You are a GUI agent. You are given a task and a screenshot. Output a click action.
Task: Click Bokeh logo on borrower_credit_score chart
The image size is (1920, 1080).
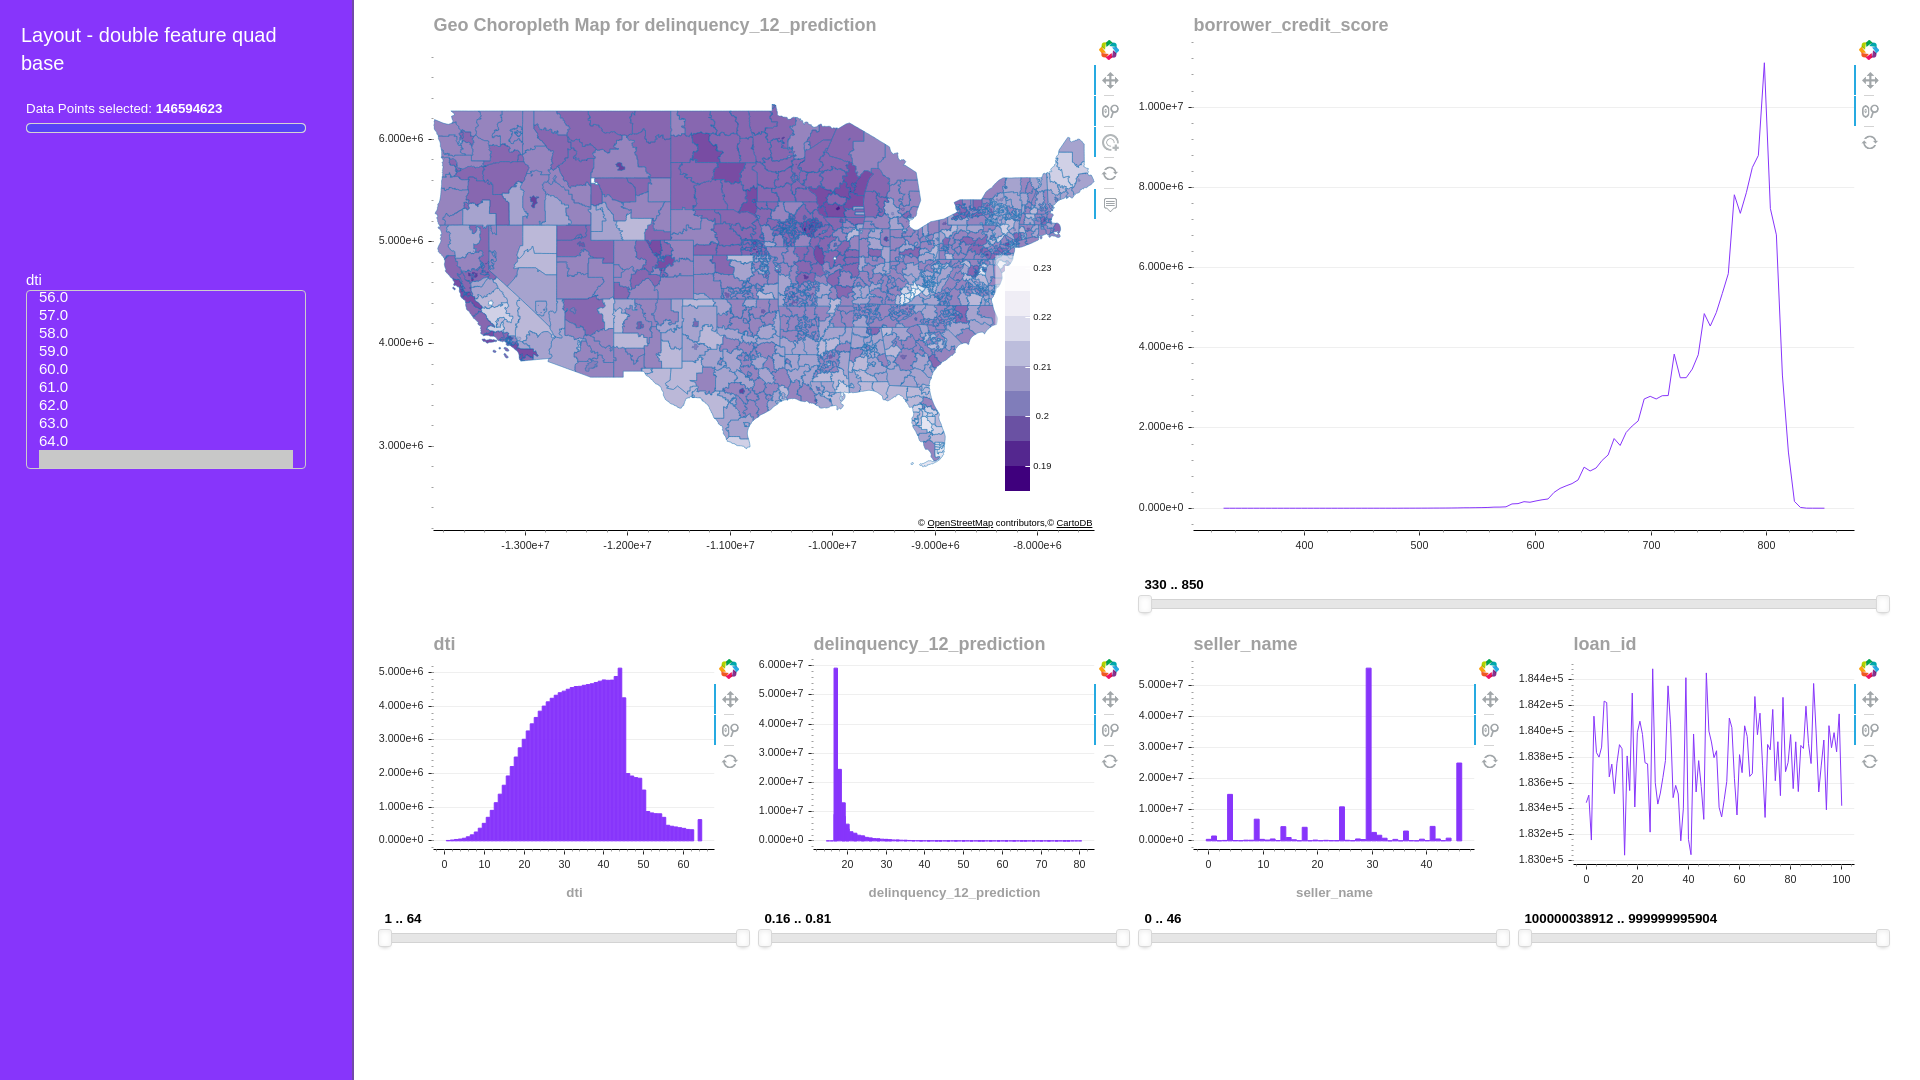(x=1869, y=50)
